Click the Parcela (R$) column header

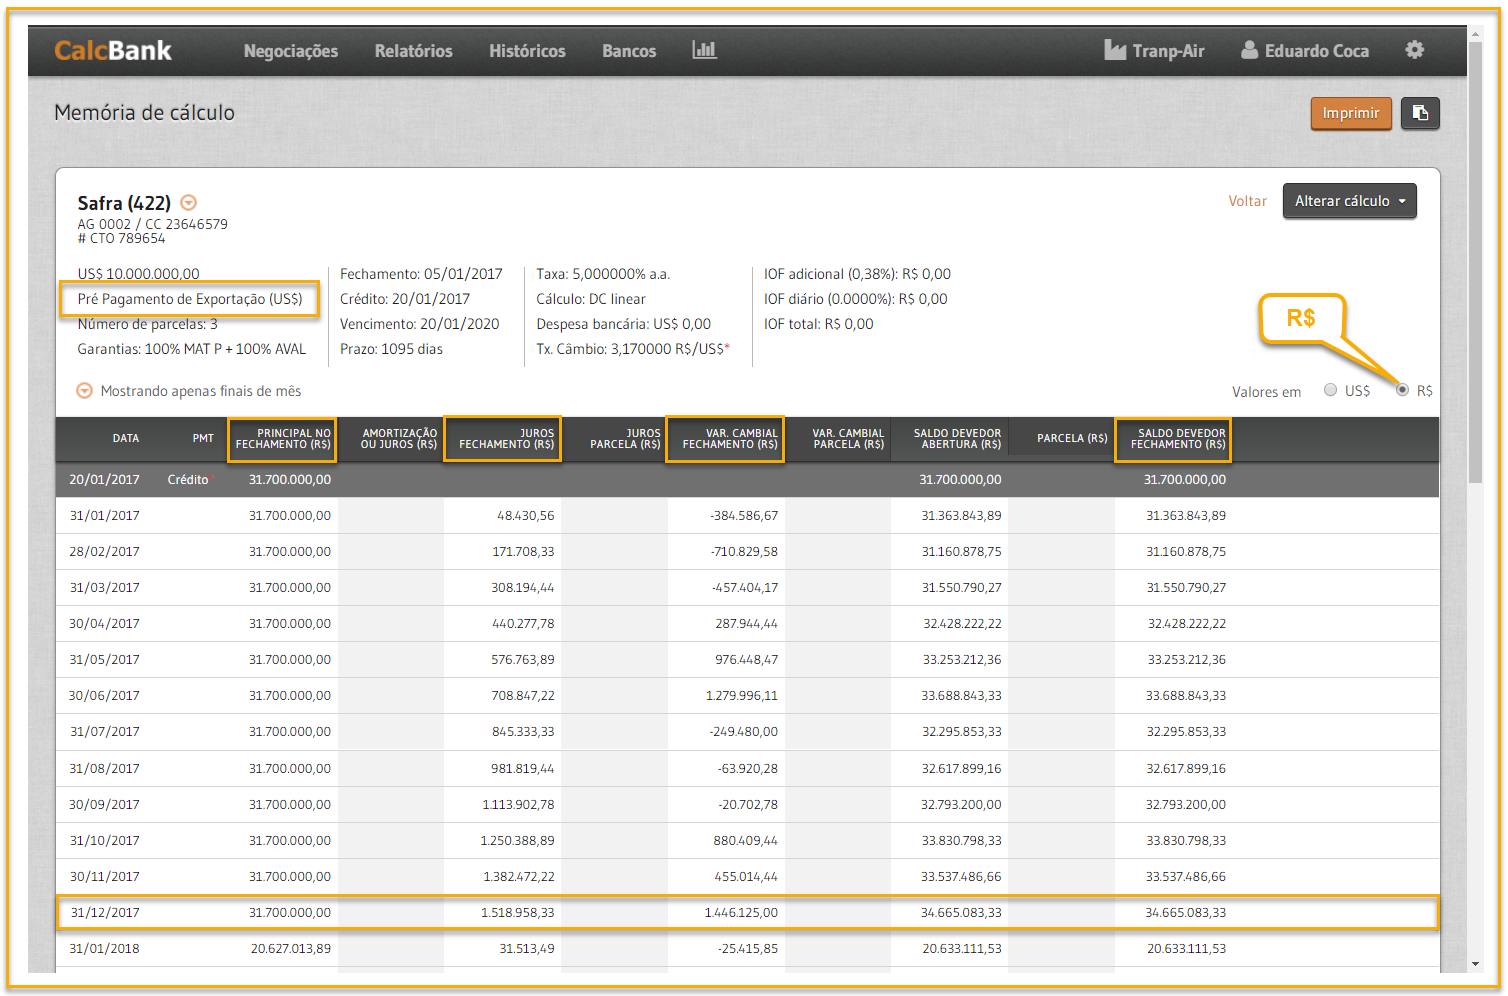point(1071,439)
